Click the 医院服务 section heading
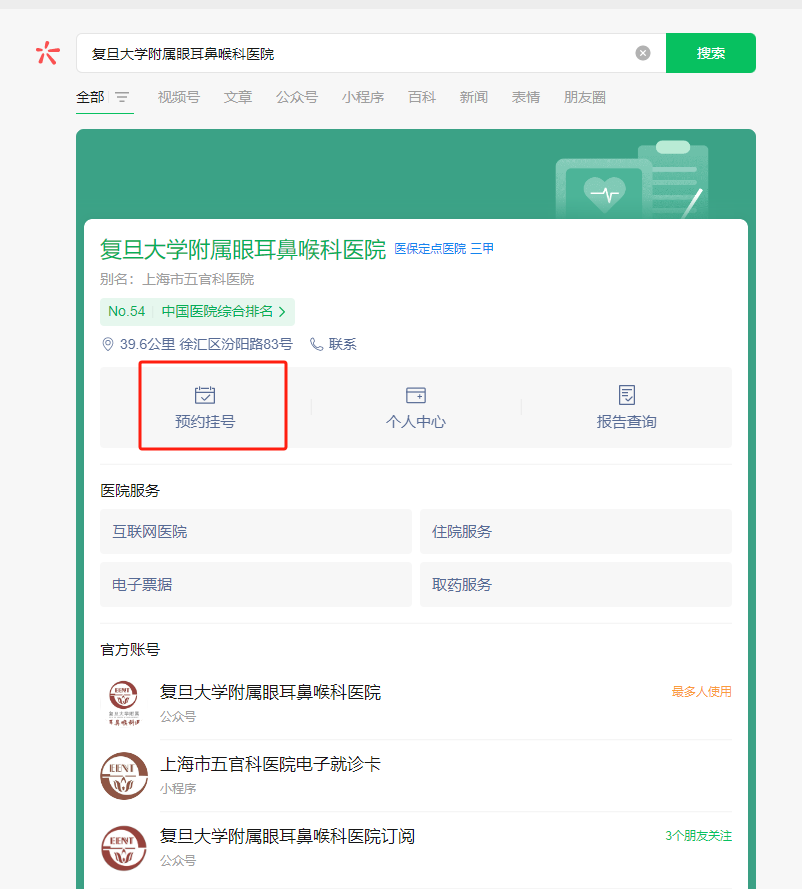 pyautogui.click(x=130, y=490)
